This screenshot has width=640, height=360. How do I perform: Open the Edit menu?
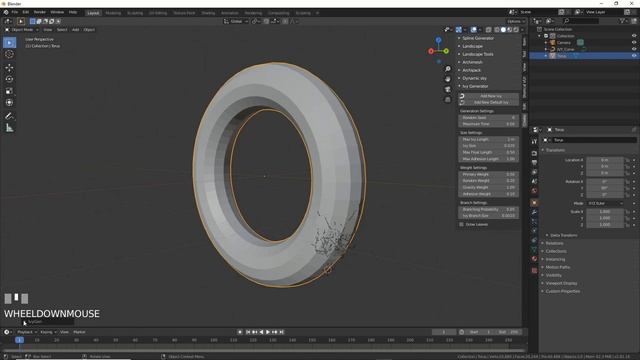pos(26,12)
